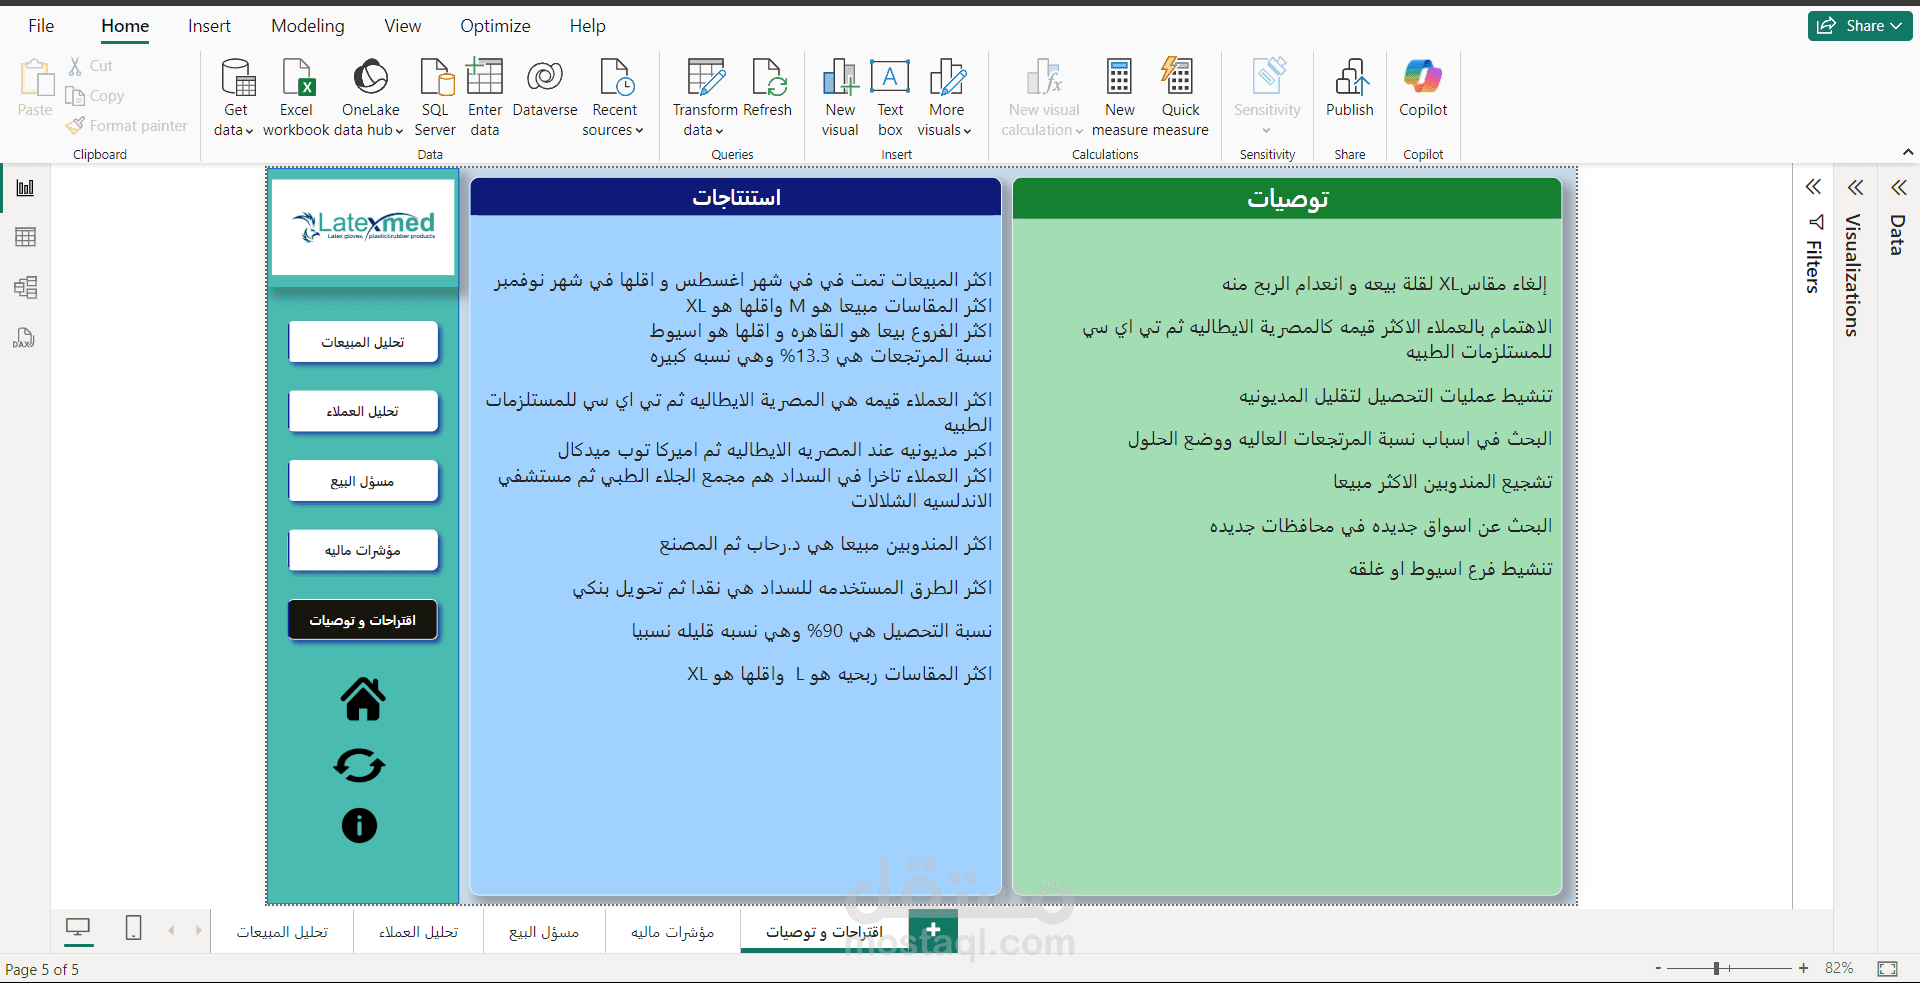The width and height of the screenshot is (1920, 983).
Task: Expand the Visualizations pane
Action: (1856, 187)
